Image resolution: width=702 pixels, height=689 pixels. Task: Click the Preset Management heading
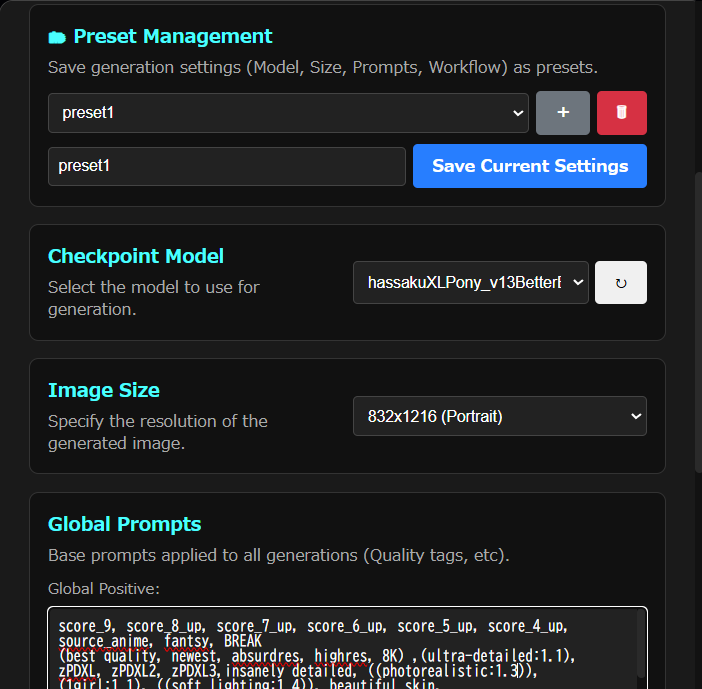click(172, 36)
